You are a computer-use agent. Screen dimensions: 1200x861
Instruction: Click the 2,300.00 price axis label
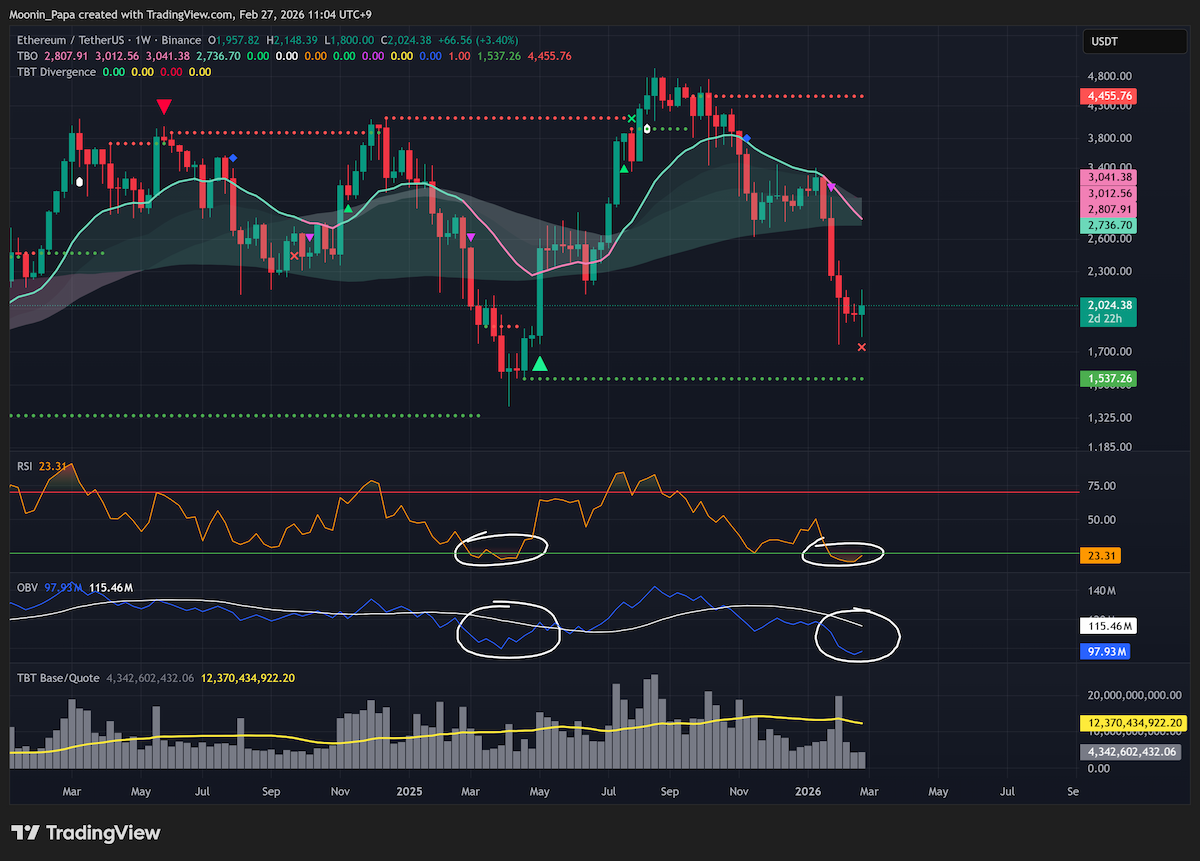coord(1109,271)
